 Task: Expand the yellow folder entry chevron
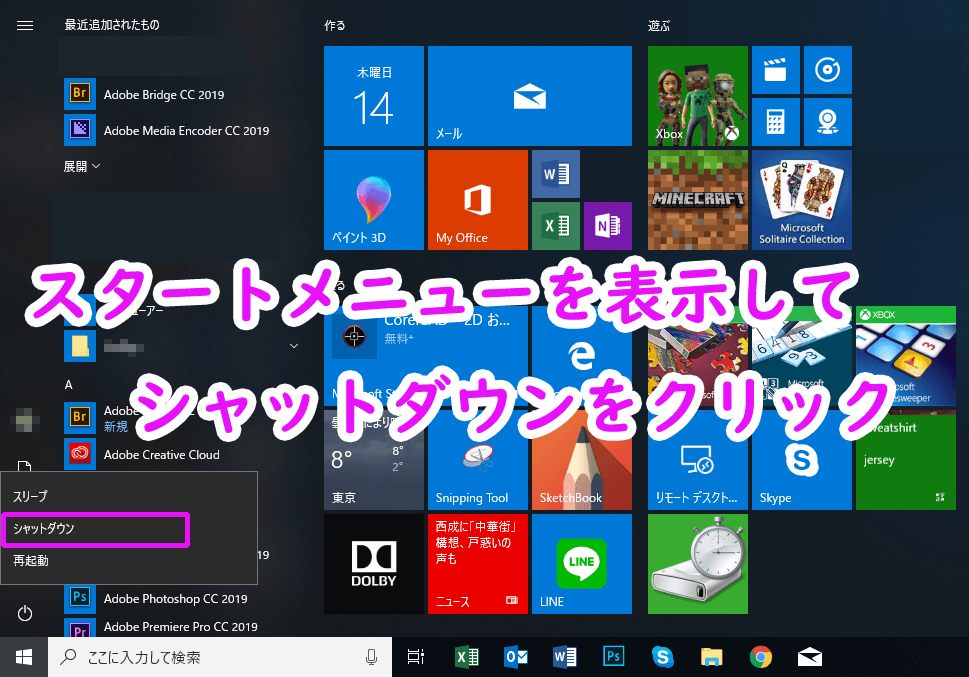294,346
